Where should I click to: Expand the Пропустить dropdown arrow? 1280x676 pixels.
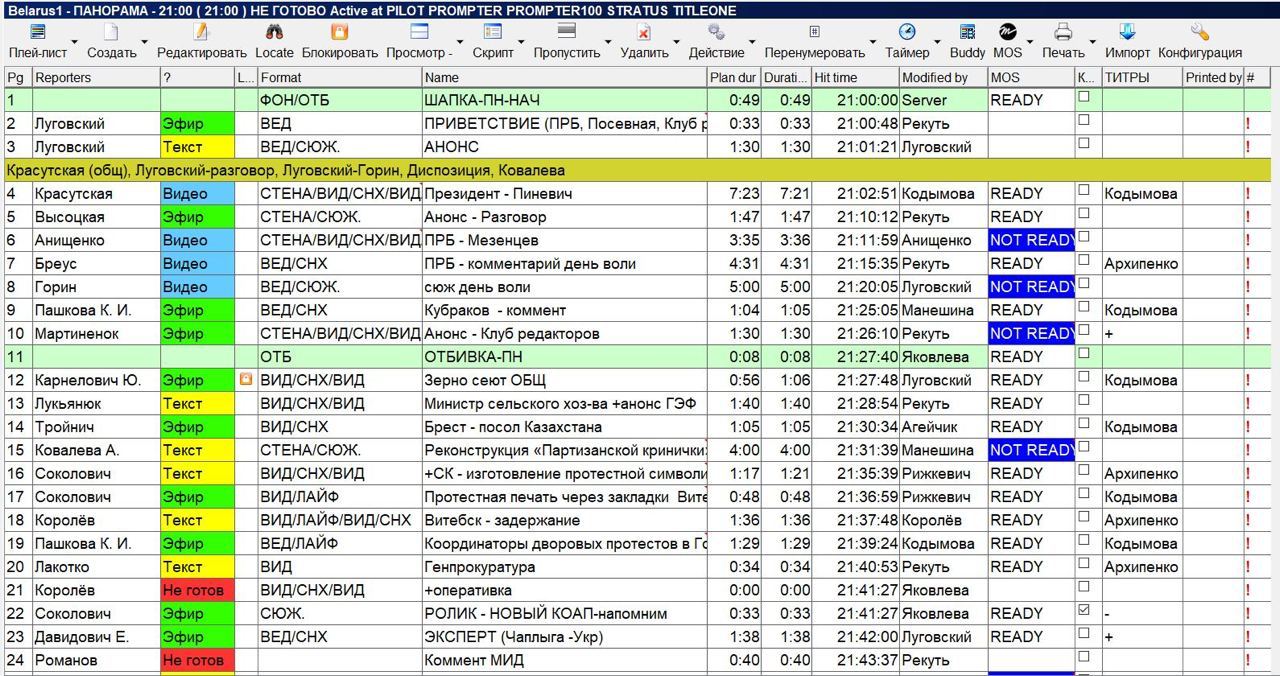[609, 43]
